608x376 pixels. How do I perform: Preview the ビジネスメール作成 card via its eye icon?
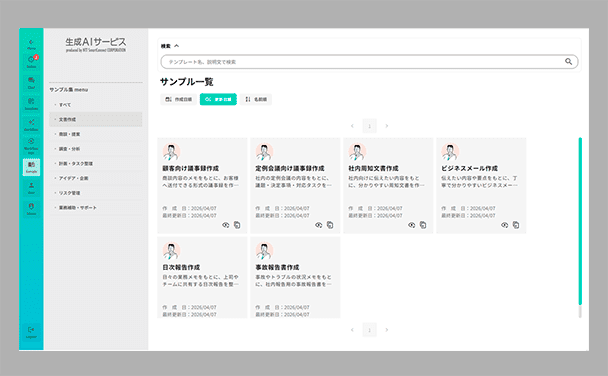point(504,225)
